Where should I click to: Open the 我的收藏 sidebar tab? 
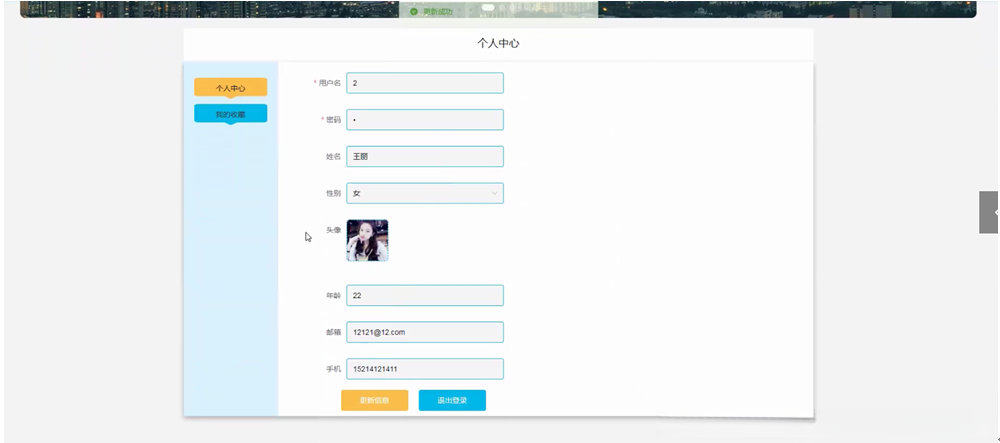[230, 114]
